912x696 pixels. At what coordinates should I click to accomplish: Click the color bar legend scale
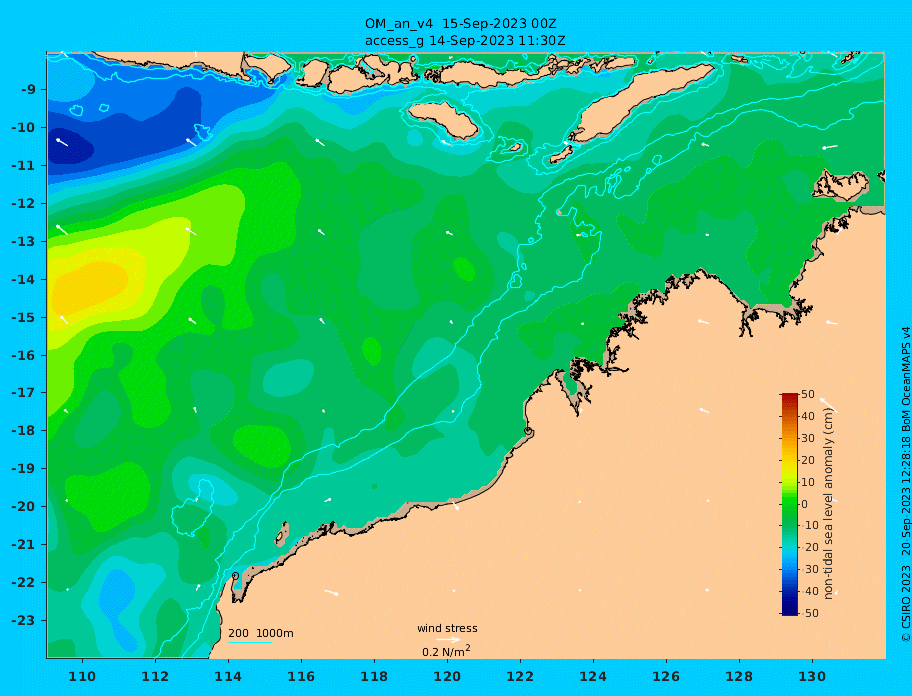pyautogui.click(x=789, y=504)
